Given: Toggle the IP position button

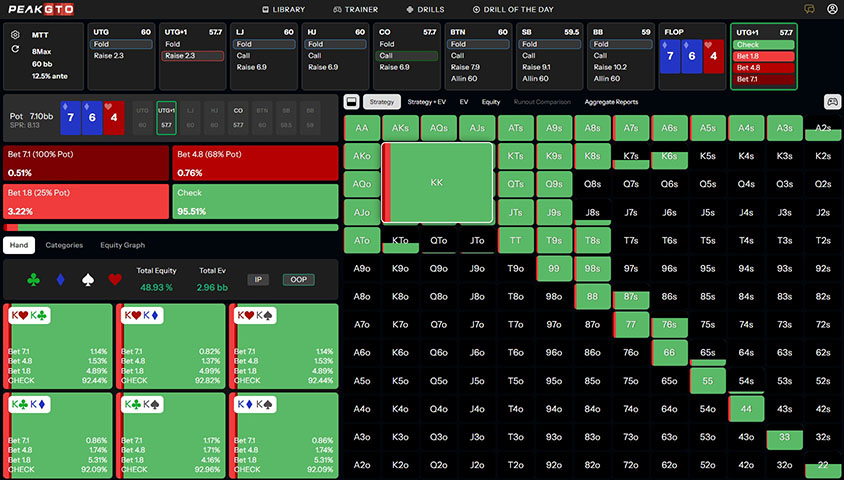Looking at the screenshot, I should (x=258, y=280).
